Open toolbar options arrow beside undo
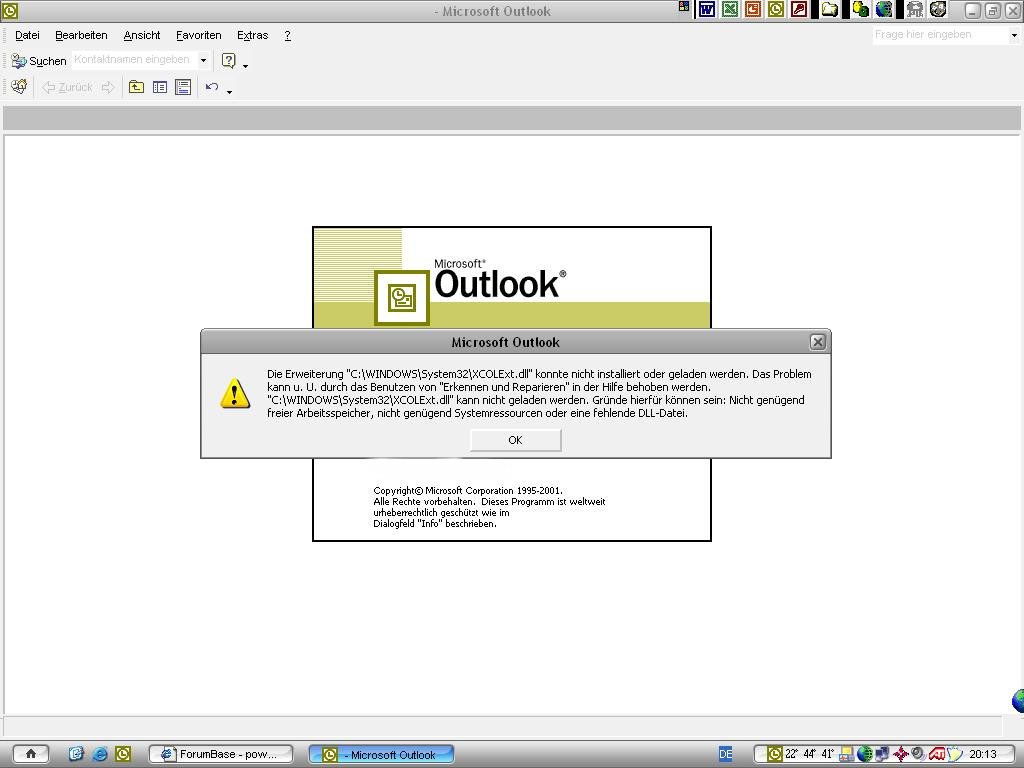1024x768 pixels. [x=229, y=92]
